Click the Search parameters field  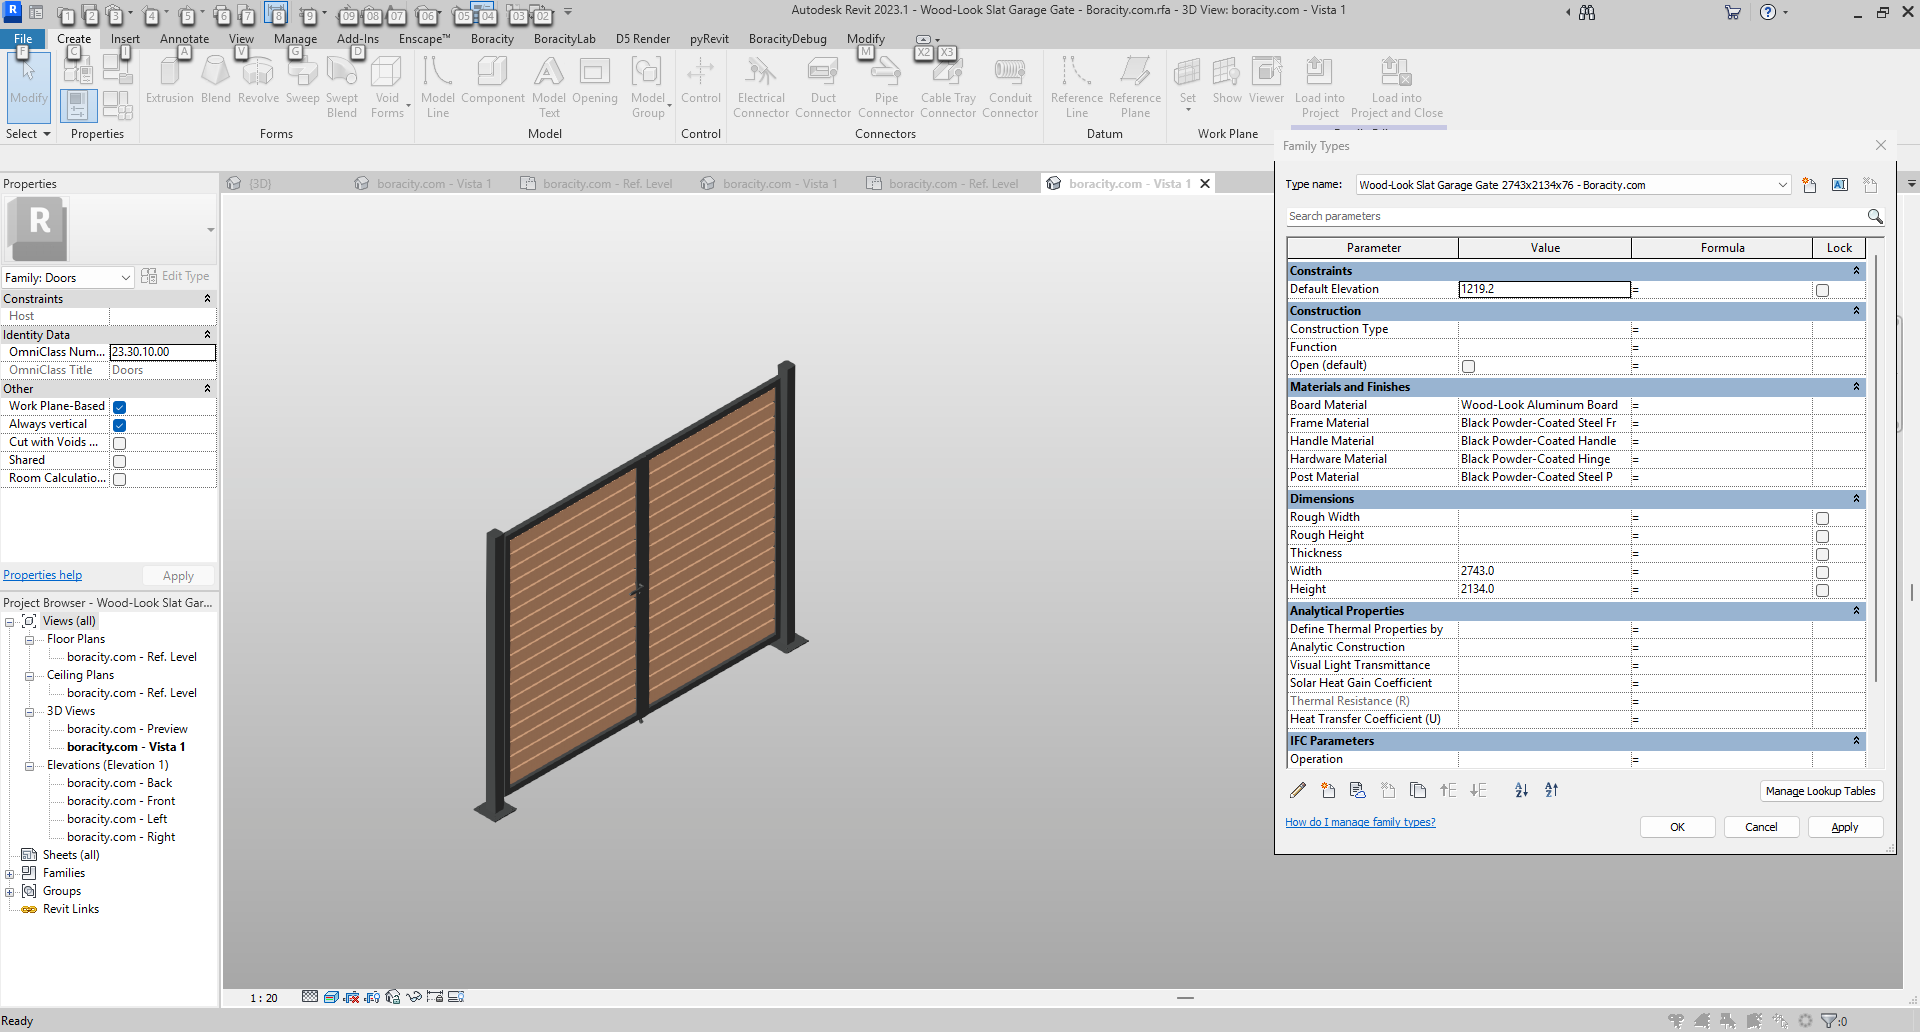click(x=1575, y=216)
